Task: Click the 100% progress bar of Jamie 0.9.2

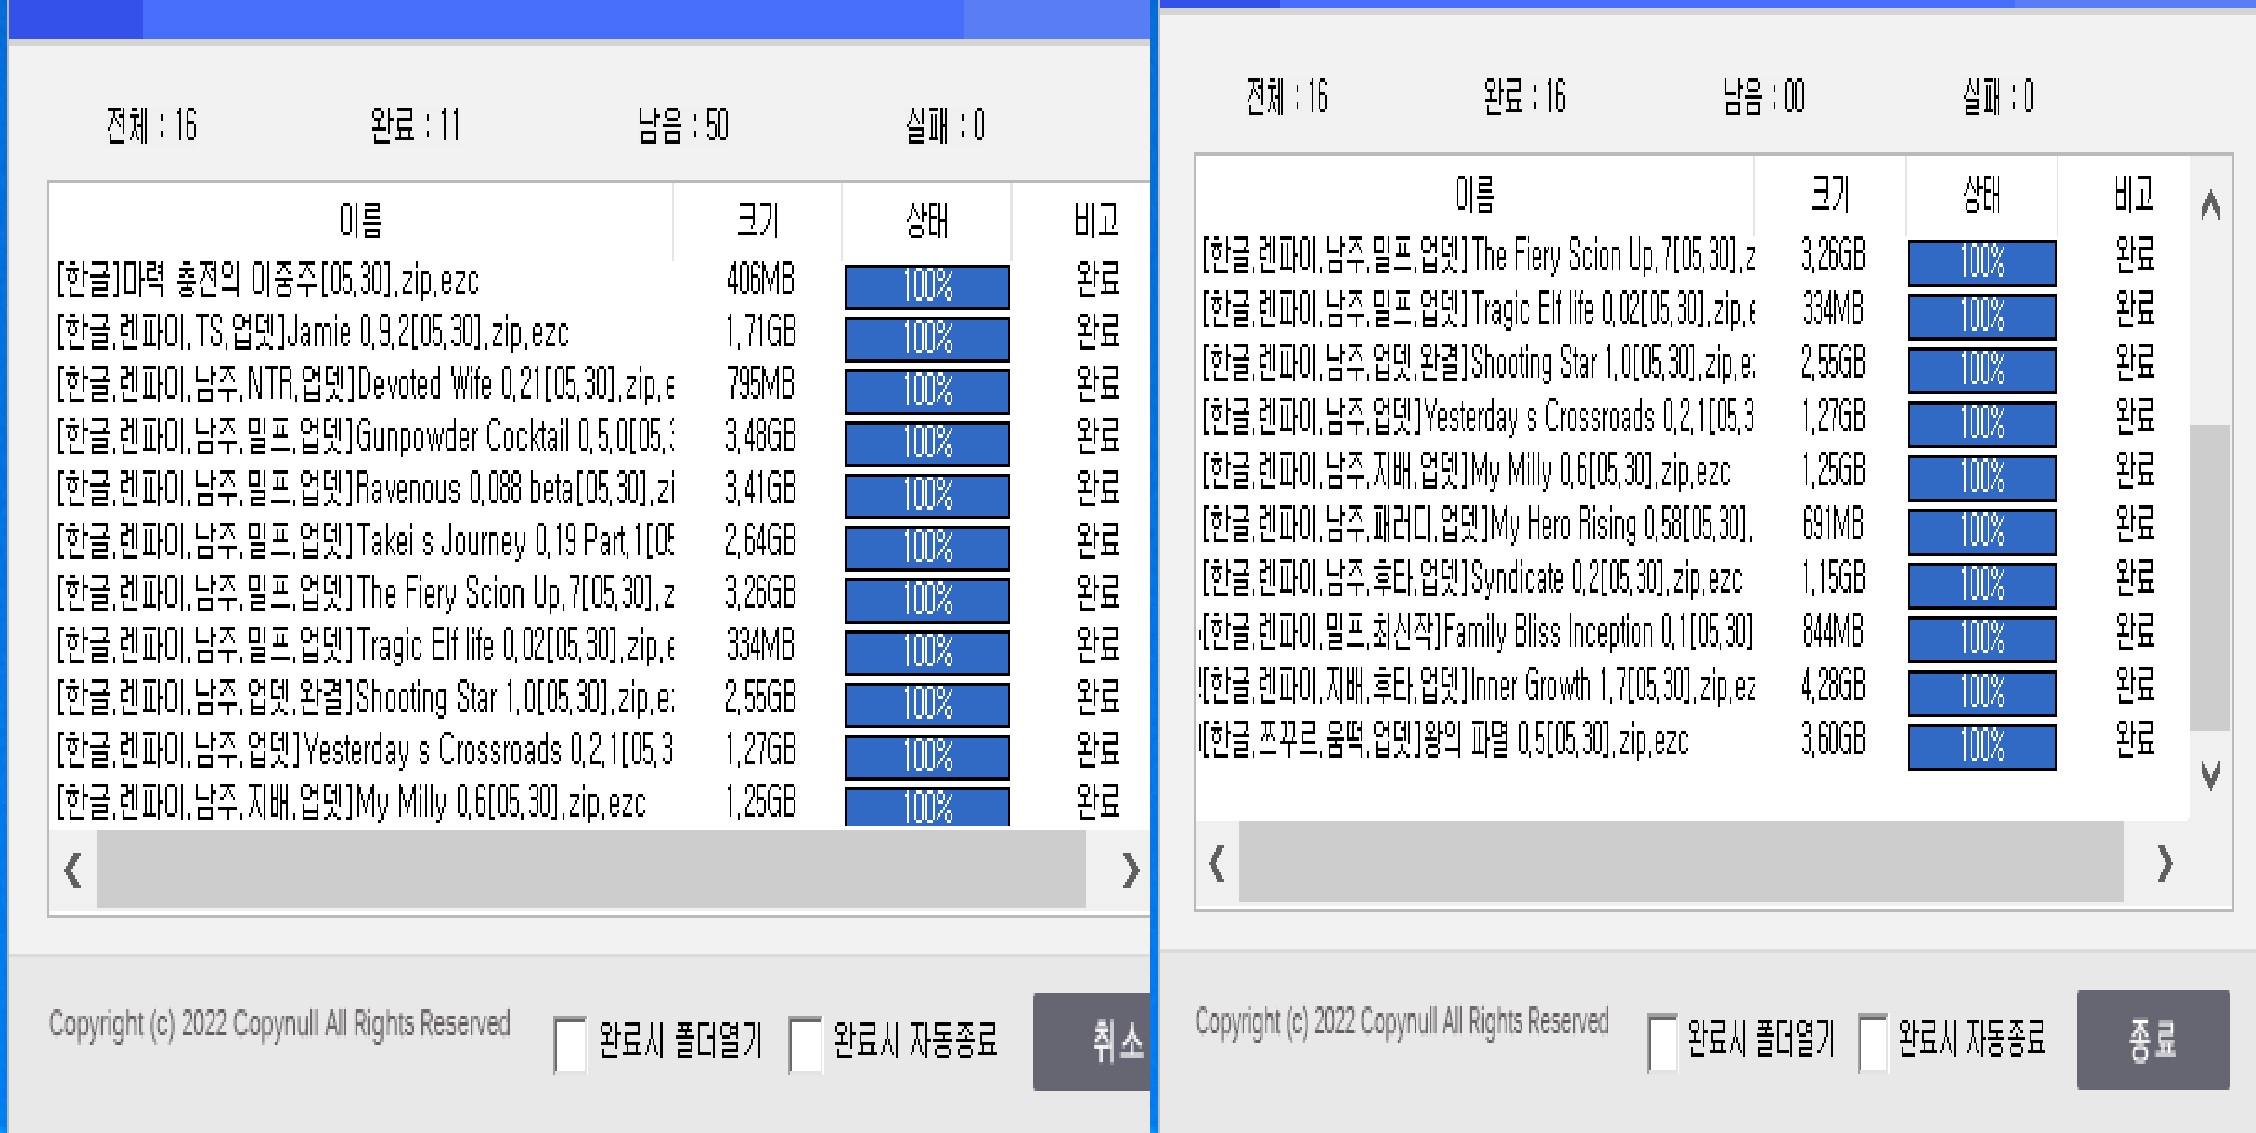Action: [926, 340]
